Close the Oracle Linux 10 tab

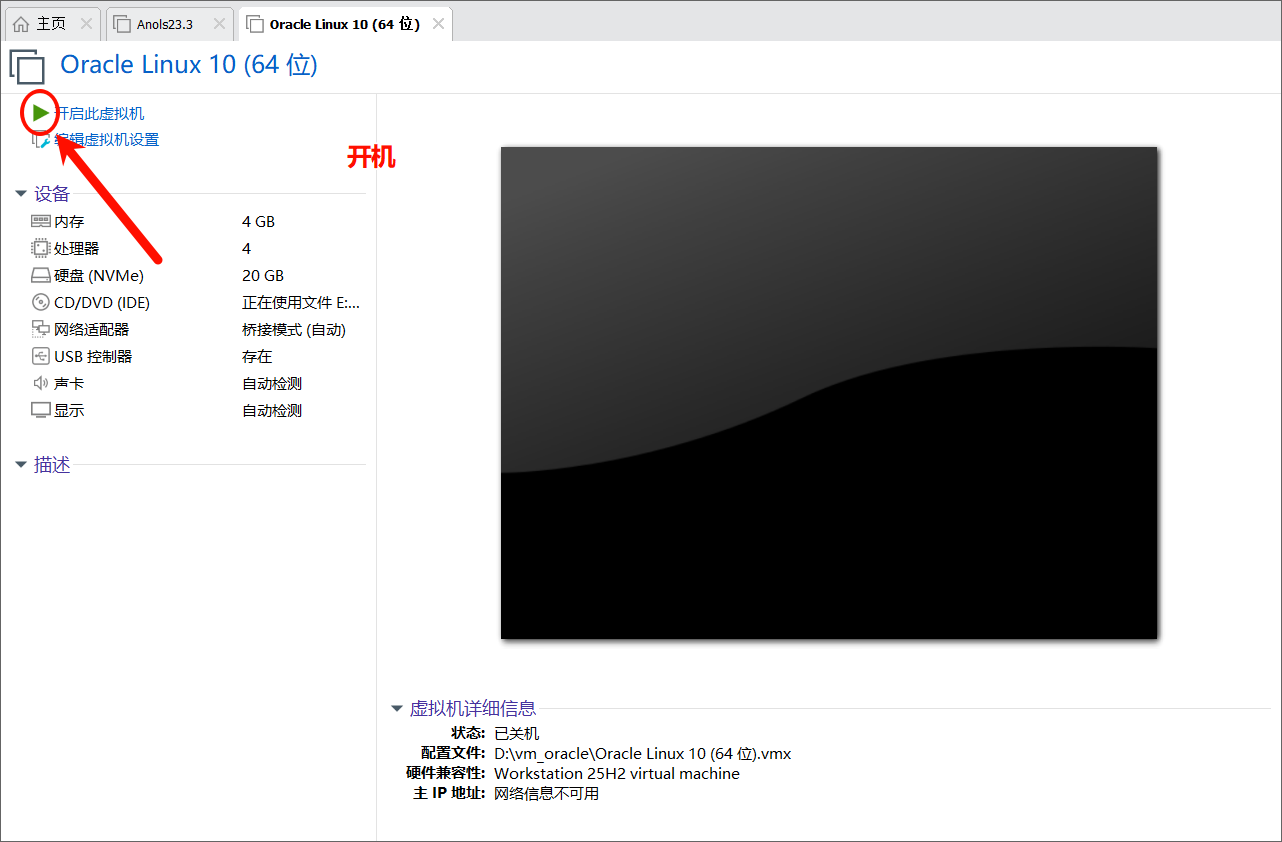tap(437, 24)
